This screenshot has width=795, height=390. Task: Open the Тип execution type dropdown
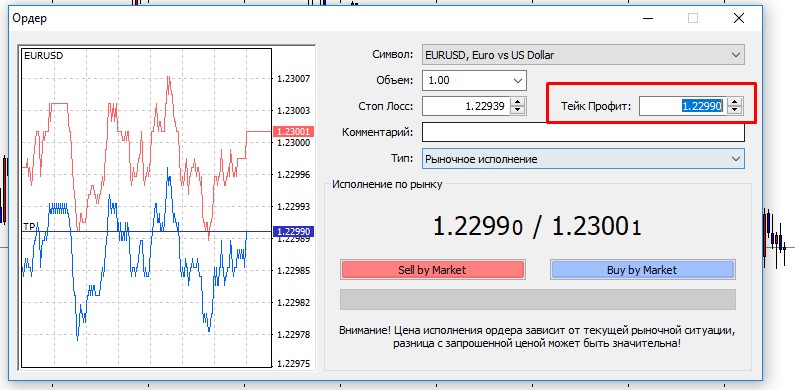pos(583,159)
